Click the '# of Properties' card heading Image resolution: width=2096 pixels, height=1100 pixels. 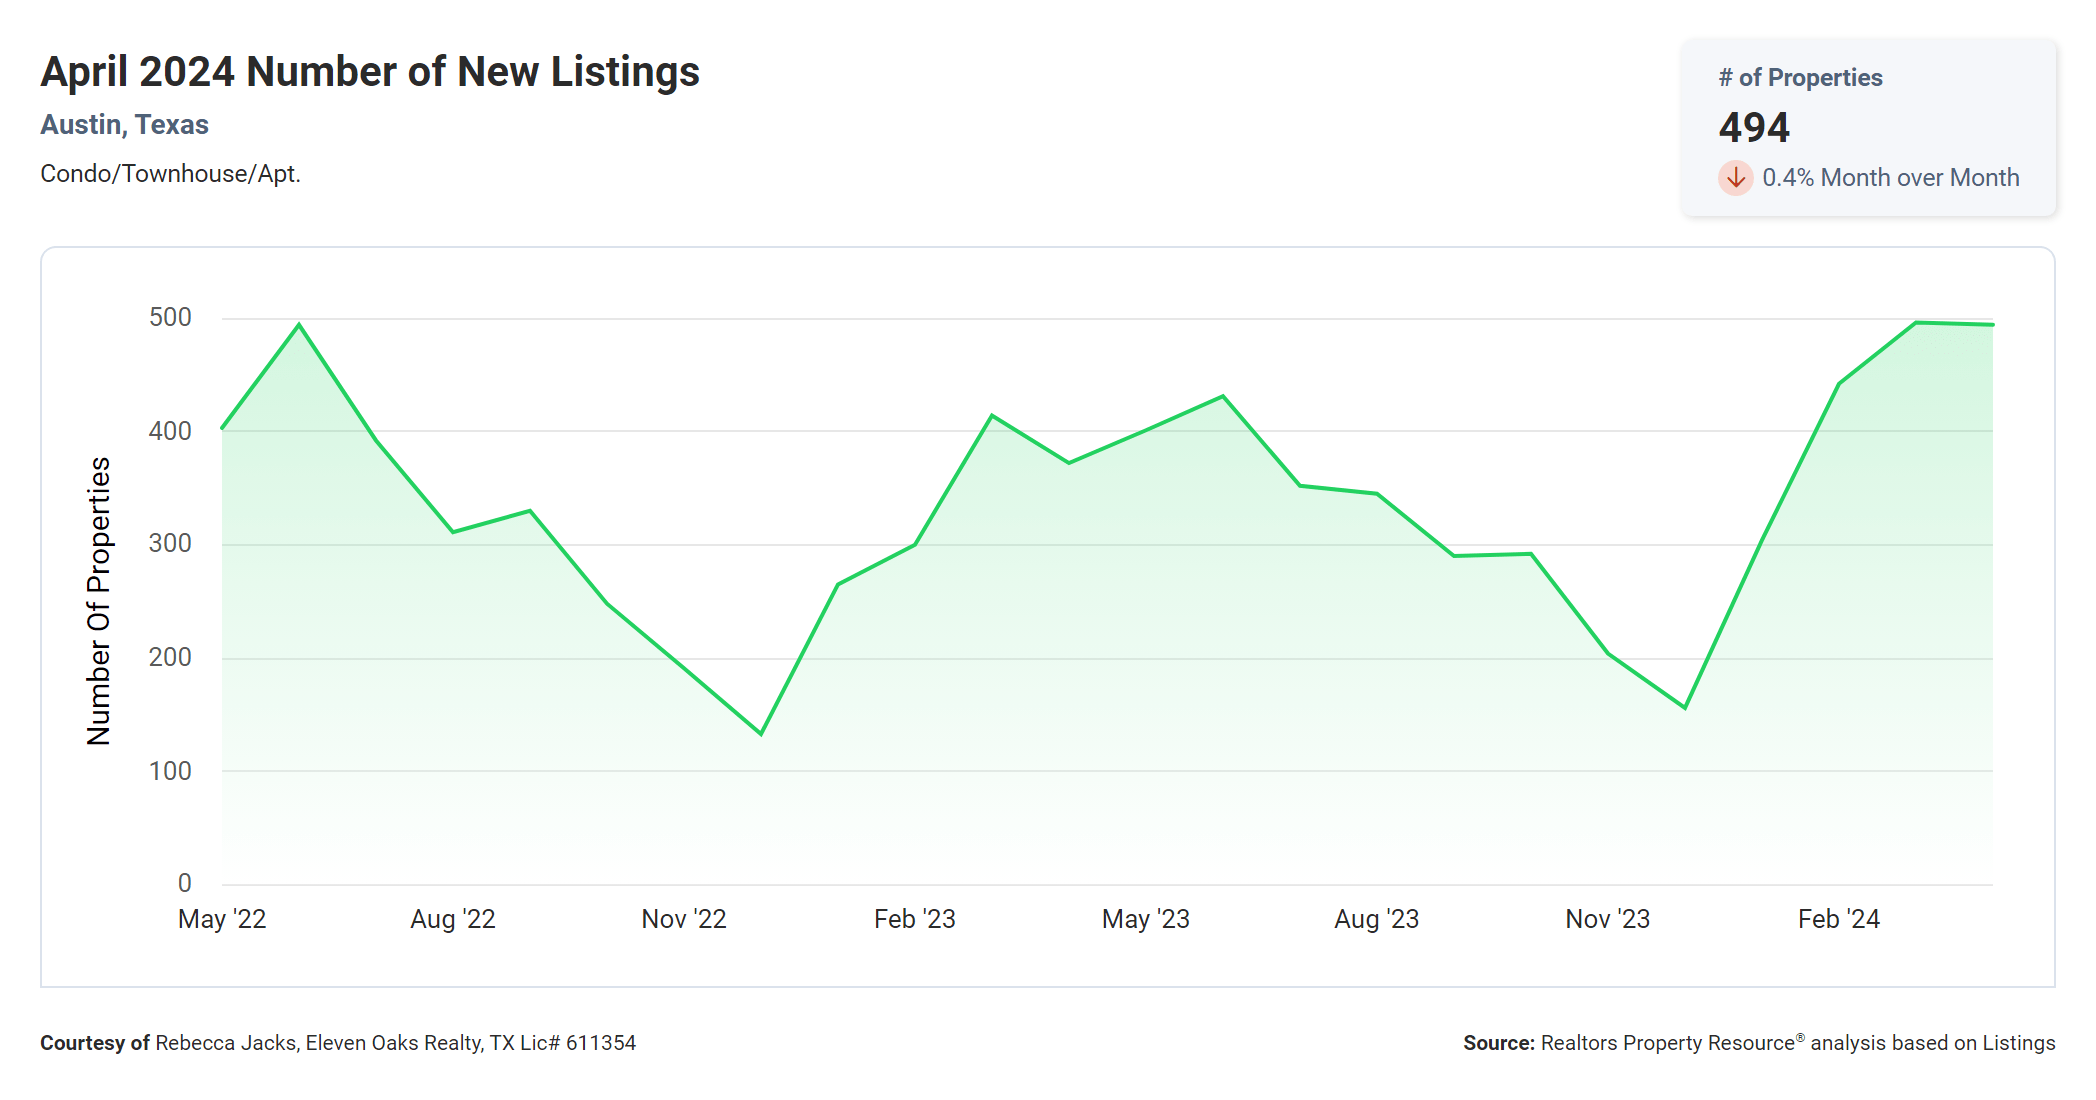pyautogui.click(x=1800, y=78)
